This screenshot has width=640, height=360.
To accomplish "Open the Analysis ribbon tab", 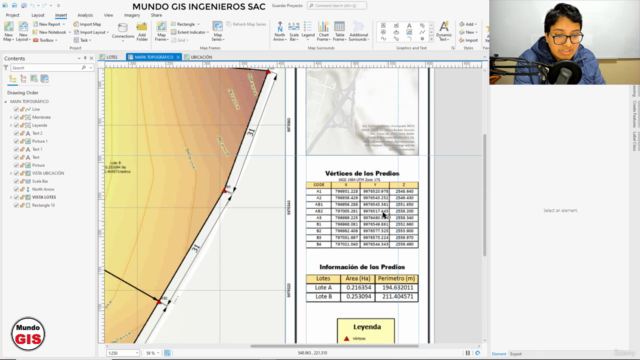I will point(85,15).
